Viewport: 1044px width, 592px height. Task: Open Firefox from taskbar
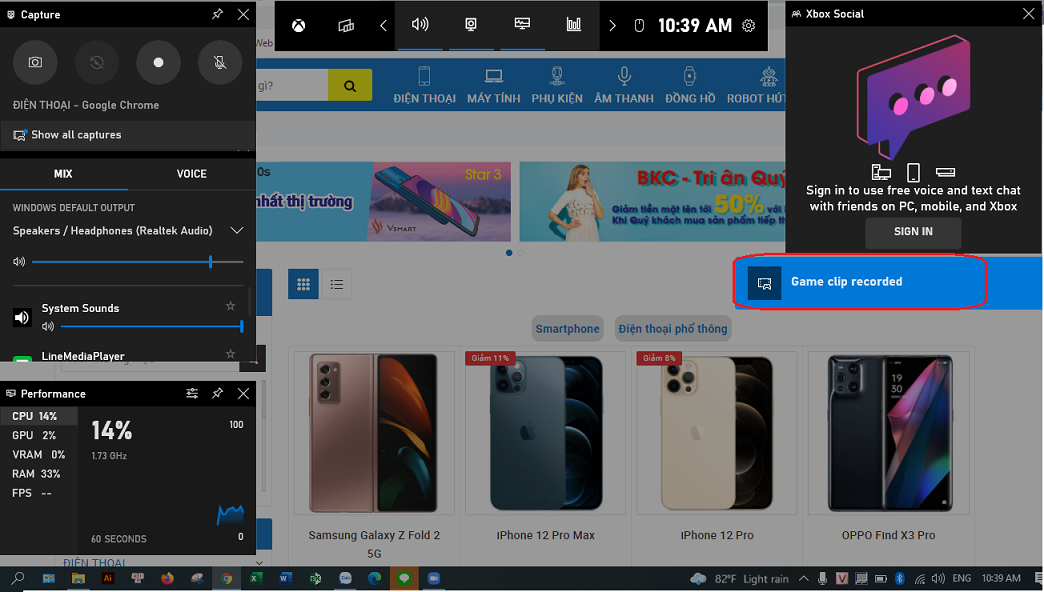coord(167,578)
